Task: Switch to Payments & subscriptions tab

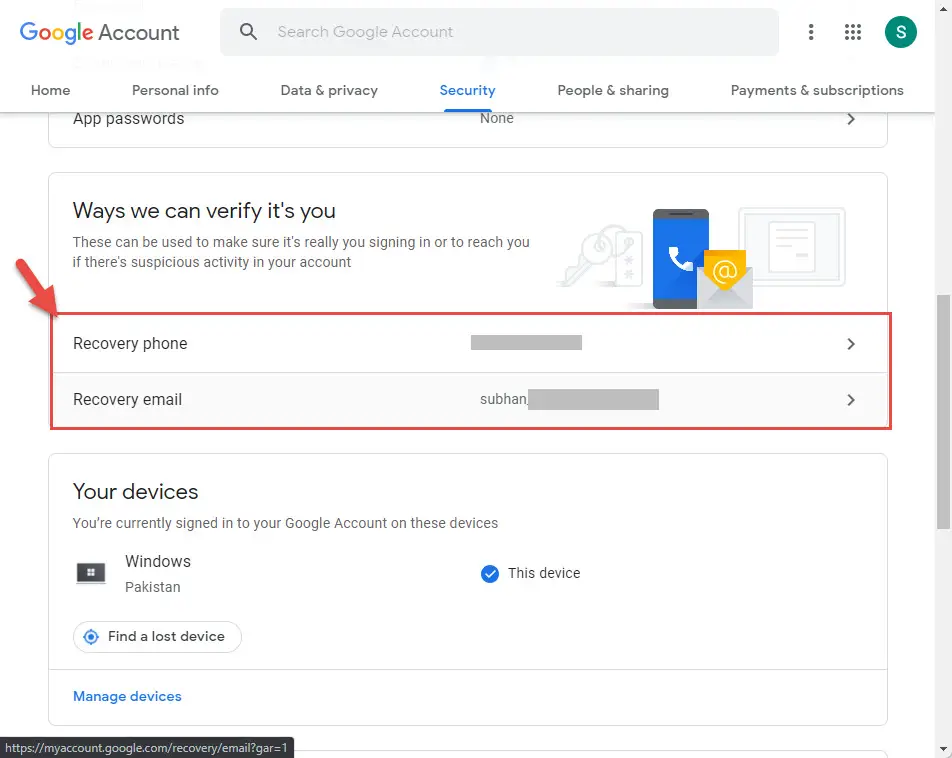Action: point(817,90)
